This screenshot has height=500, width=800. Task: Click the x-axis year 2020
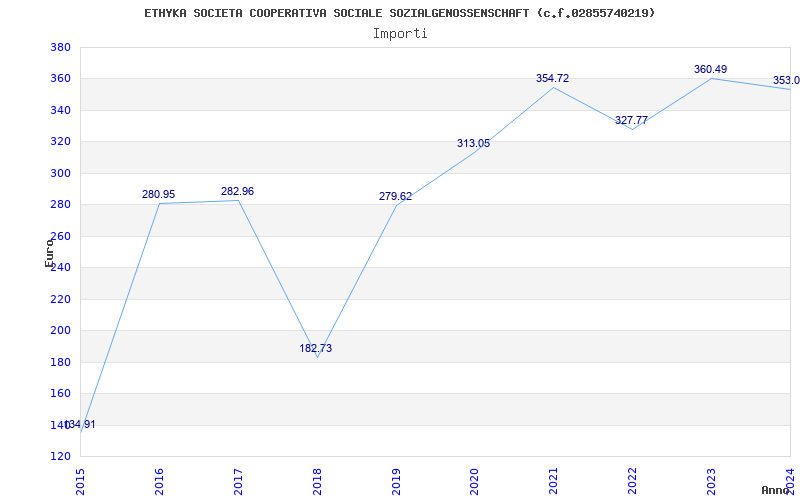click(x=474, y=481)
